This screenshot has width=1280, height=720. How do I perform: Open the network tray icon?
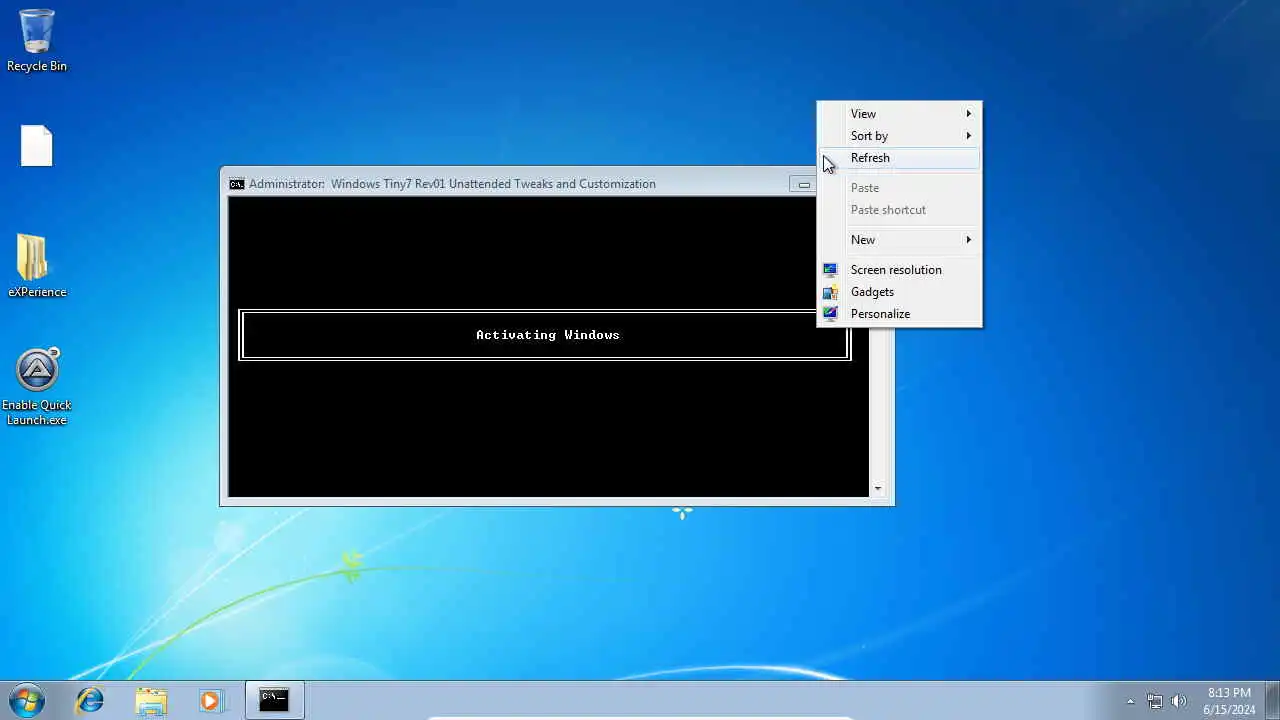(x=1155, y=701)
